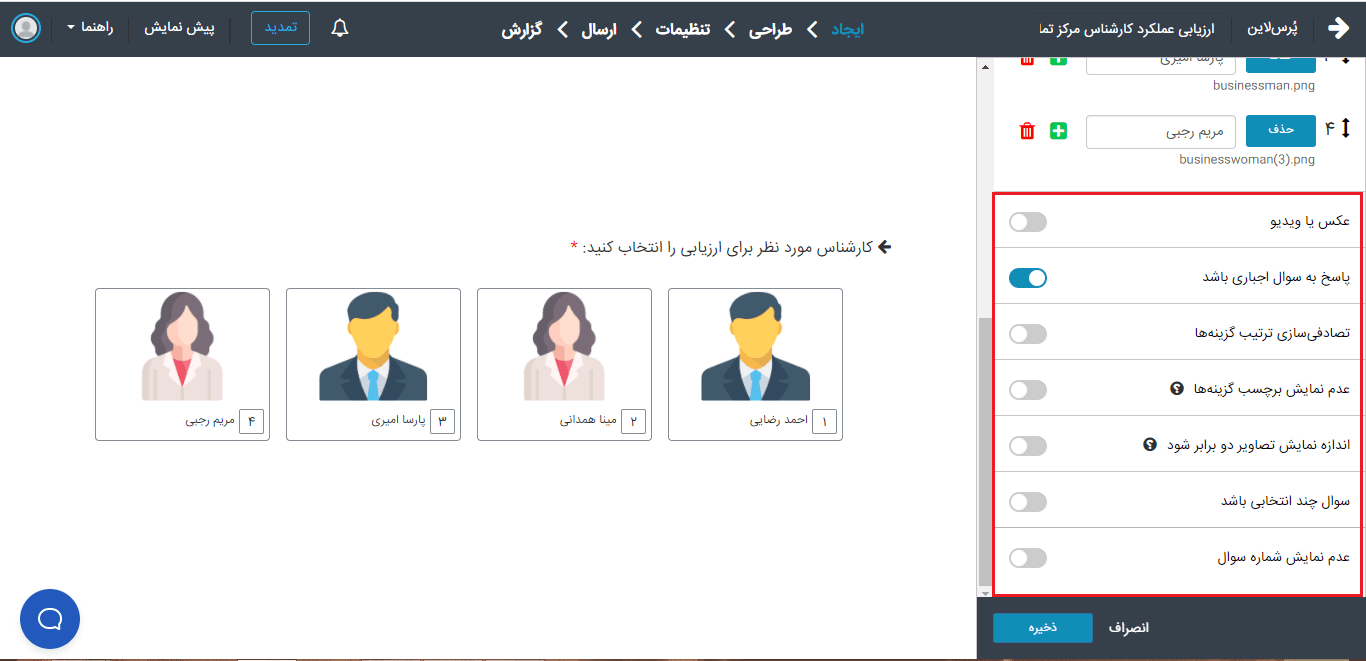Click the back arrow in the top bar
The height and width of the screenshot is (661, 1366).
pos(1338,28)
